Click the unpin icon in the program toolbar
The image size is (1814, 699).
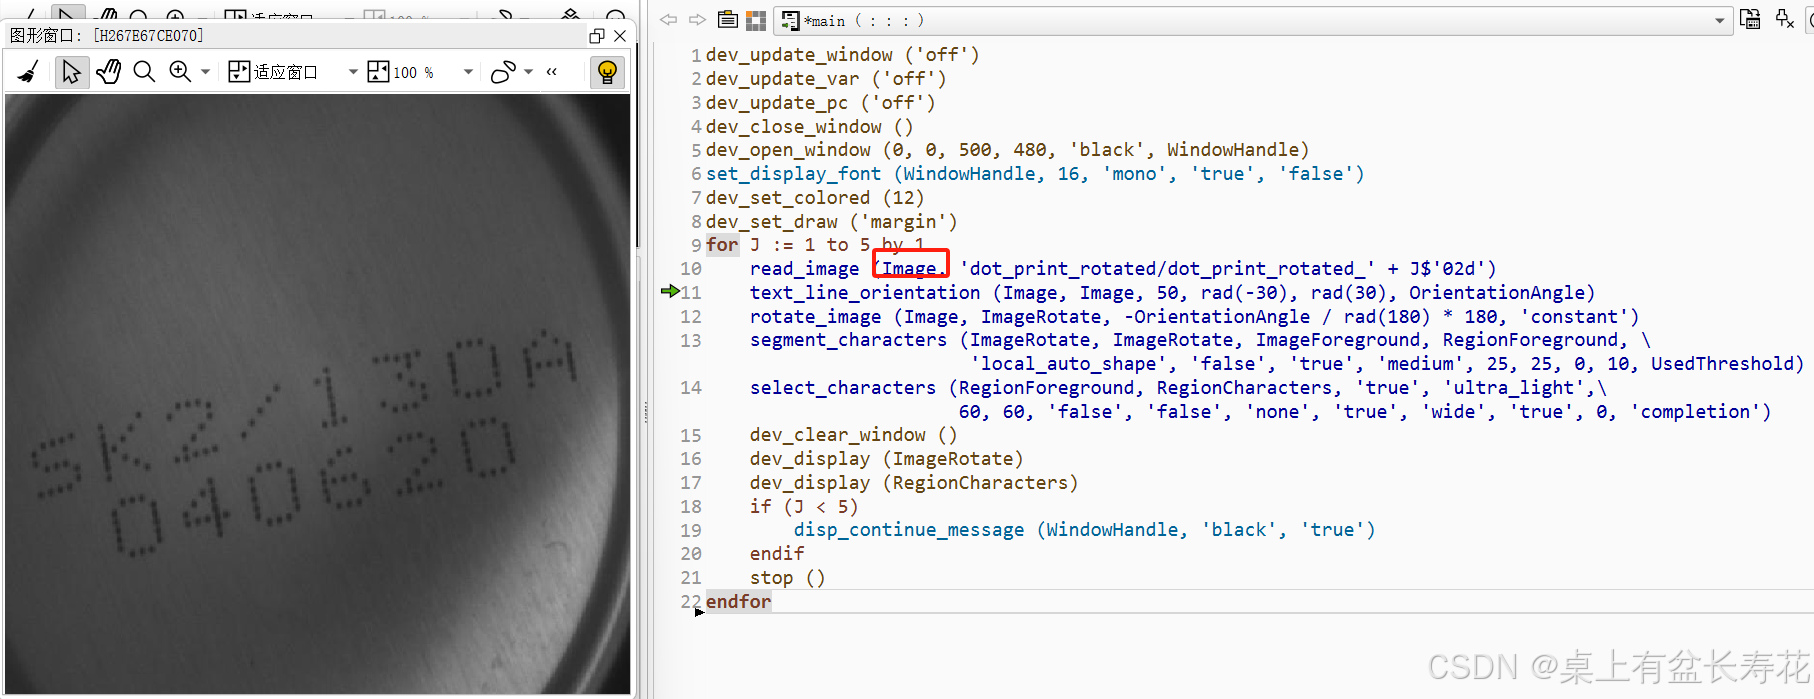[1785, 19]
